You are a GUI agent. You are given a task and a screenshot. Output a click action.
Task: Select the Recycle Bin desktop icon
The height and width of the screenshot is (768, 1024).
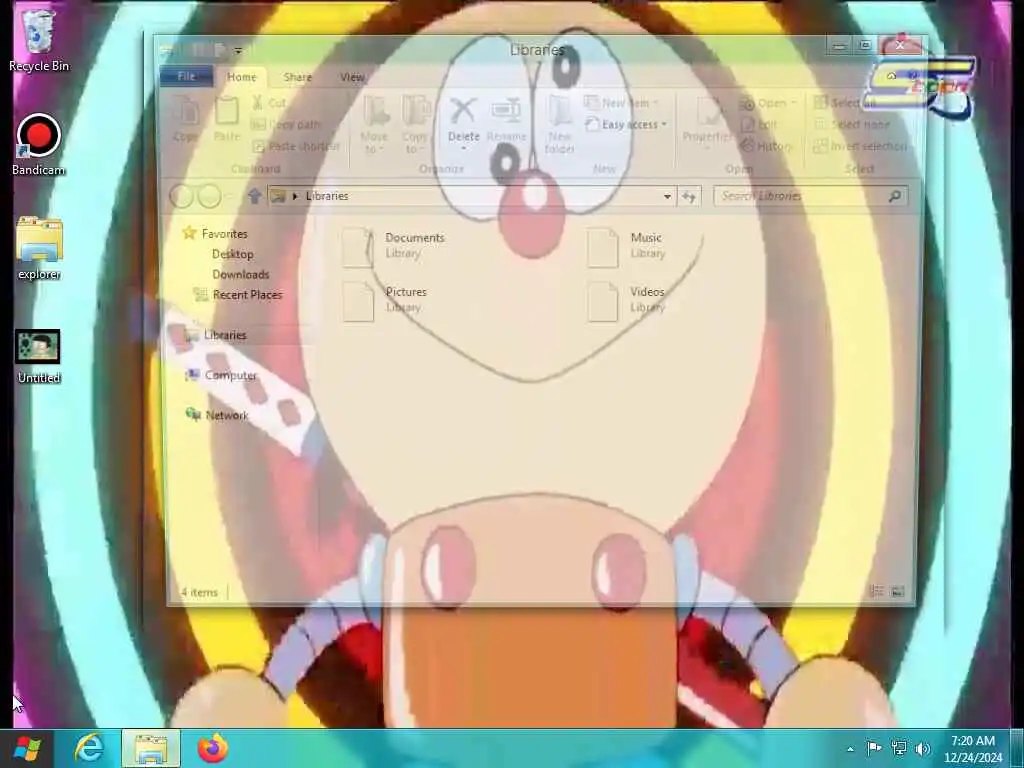(39, 39)
